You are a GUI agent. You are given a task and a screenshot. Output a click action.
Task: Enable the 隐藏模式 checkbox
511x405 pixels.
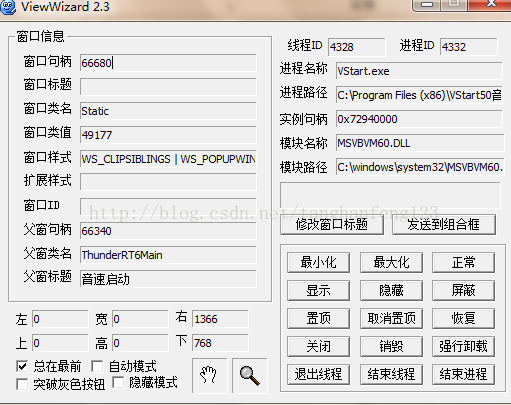tap(118, 382)
